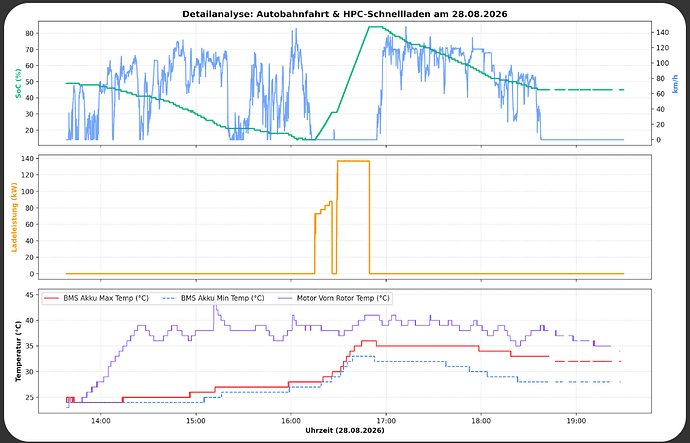Click the 25 tick on the Temperatur axis
This screenshot has height=443, width=690.
(31, 398)
